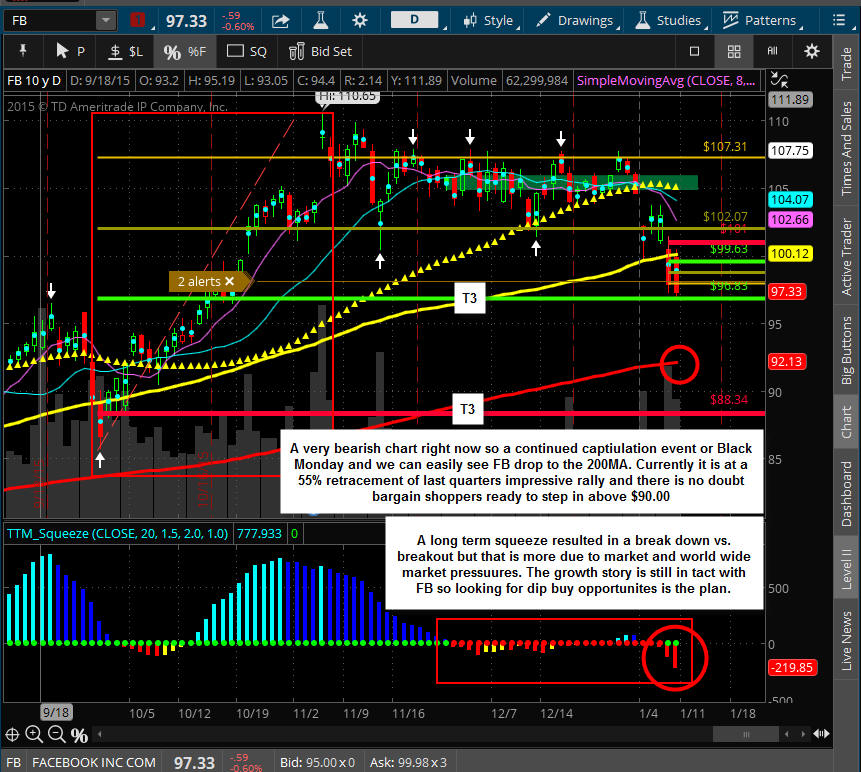Open the Live News side tab
861x772 pixels.
pos(846,641)
